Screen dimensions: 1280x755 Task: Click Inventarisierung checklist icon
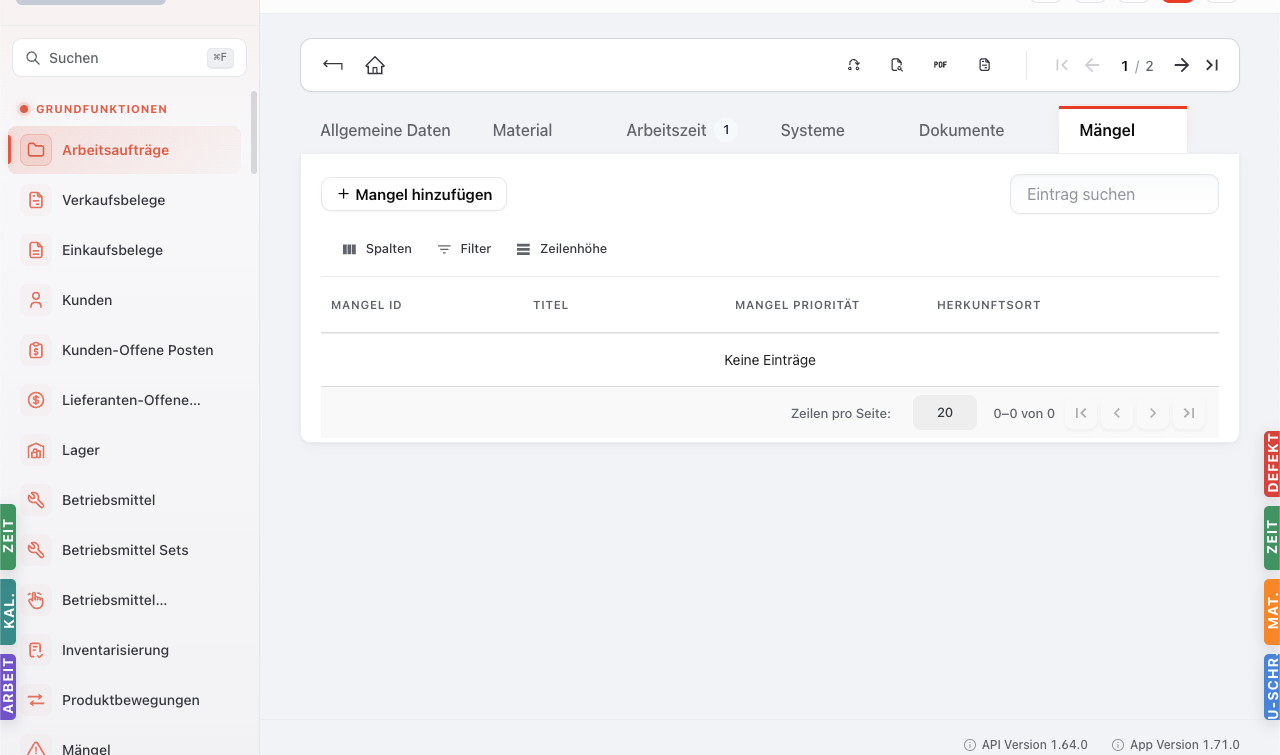point(36,650)
